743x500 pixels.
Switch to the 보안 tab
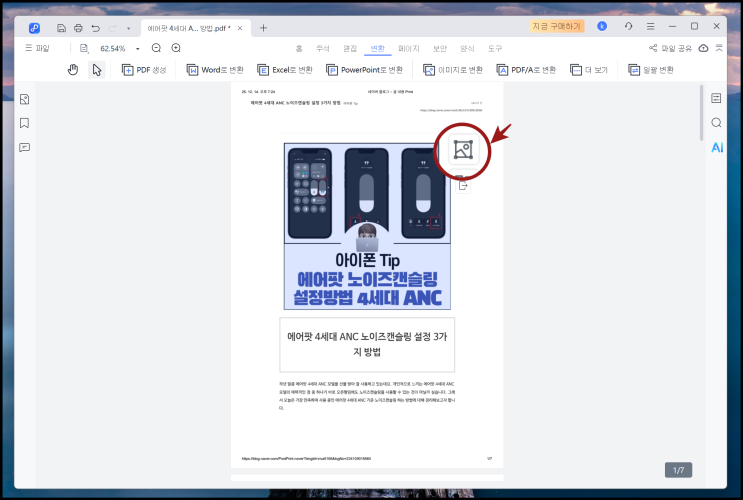point(440,48)
